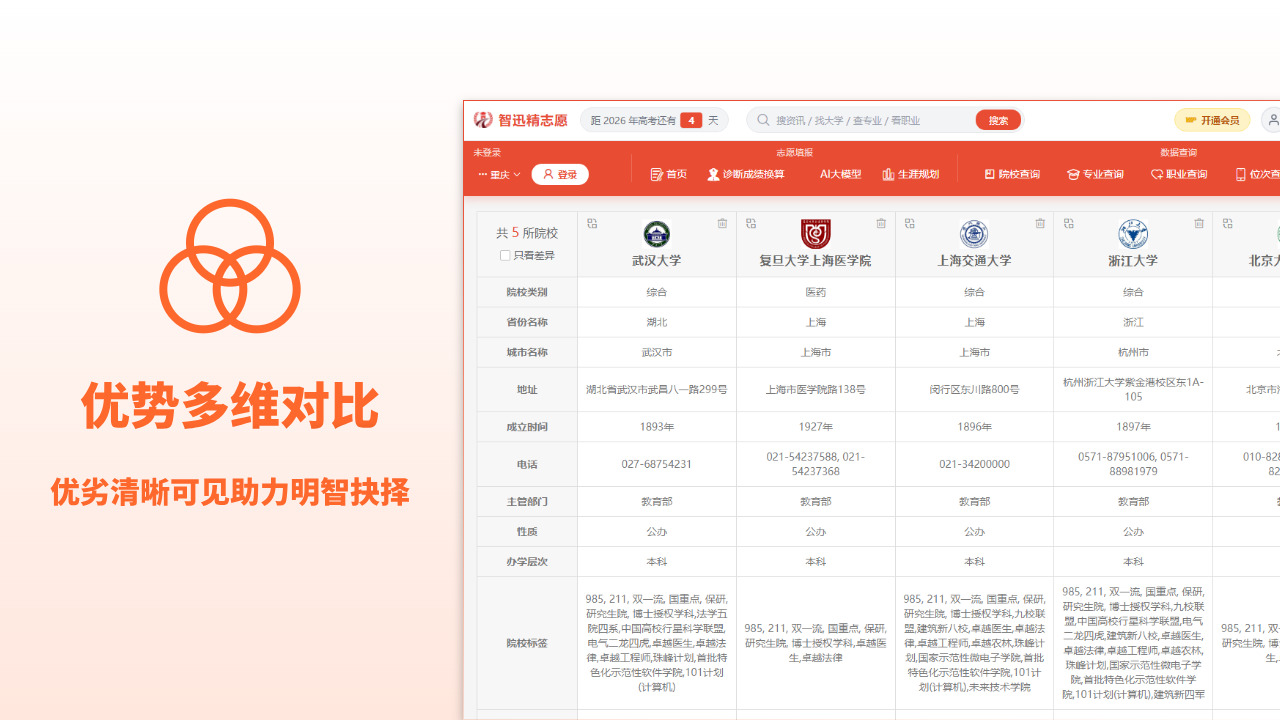Click the 武汉大学 school name link
The image size is (1280, 720).
[x=657, y=261]
